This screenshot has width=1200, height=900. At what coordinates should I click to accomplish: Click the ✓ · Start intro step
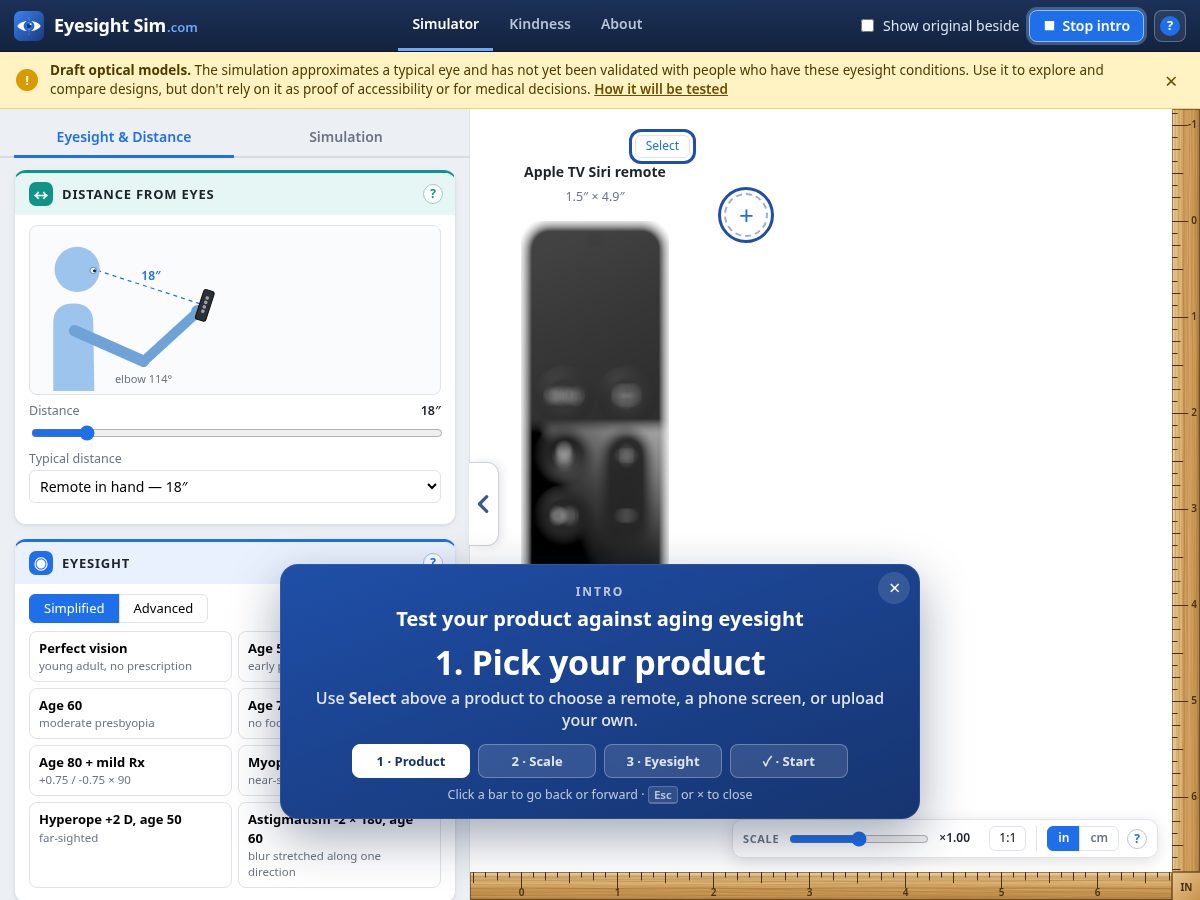tap(789, 761)
